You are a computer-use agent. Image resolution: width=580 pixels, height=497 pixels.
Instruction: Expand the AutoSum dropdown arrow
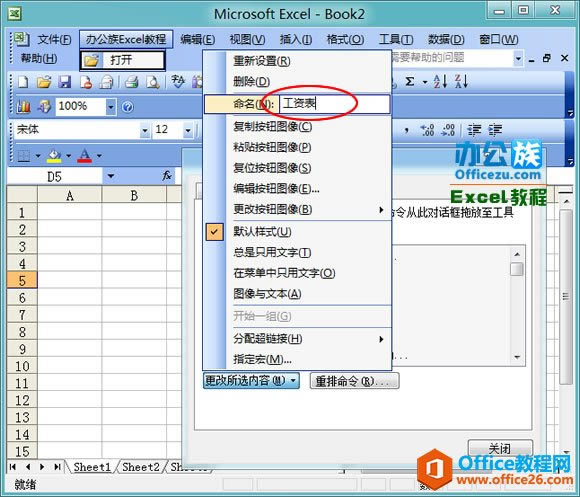pyautogui.click(x=425, y=82)
